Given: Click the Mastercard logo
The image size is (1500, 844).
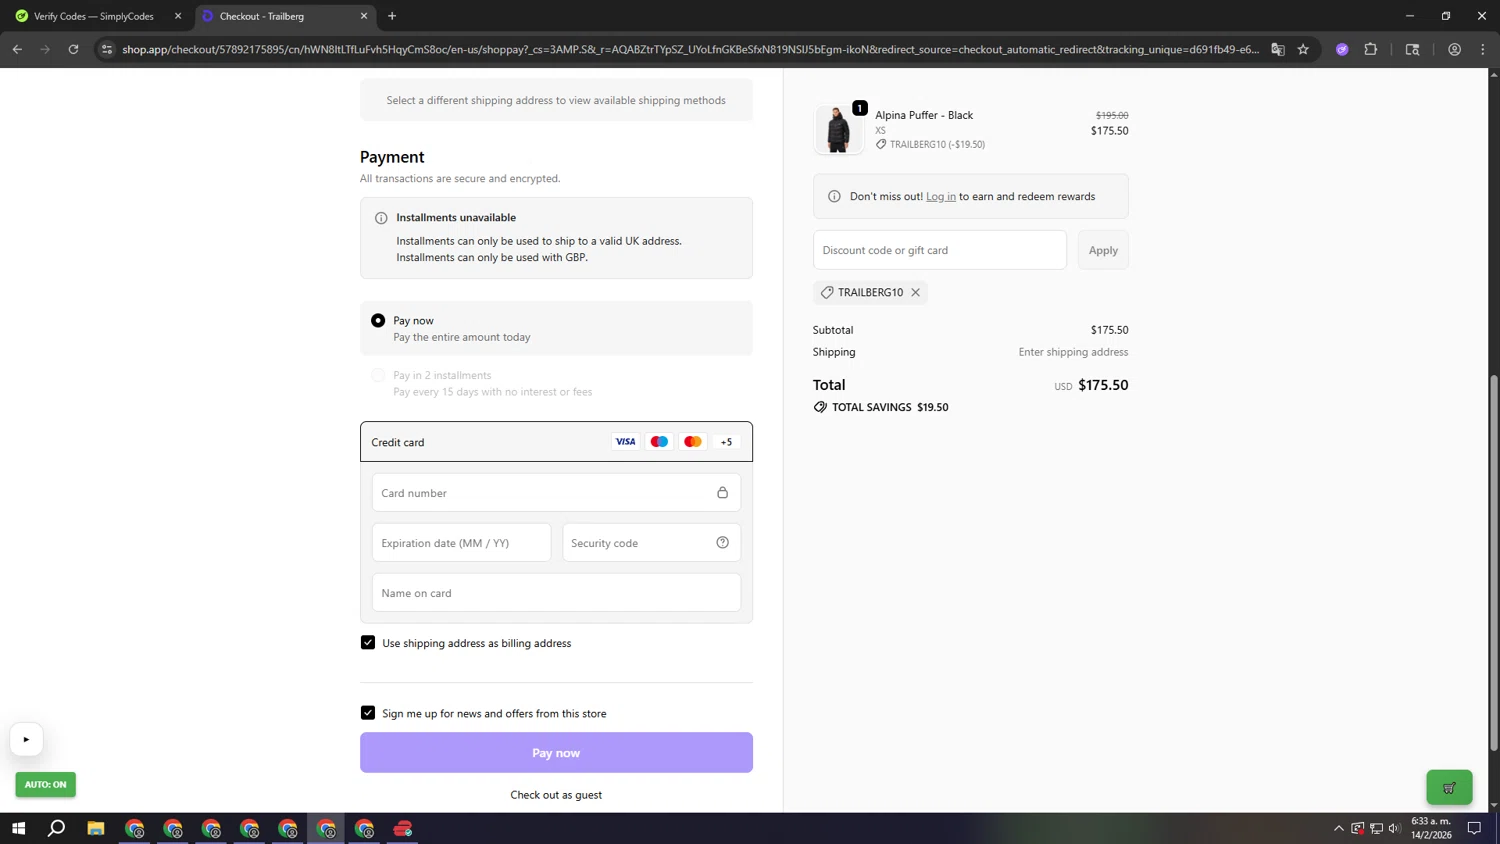Looking at the screenshot, I should point(692,441).
